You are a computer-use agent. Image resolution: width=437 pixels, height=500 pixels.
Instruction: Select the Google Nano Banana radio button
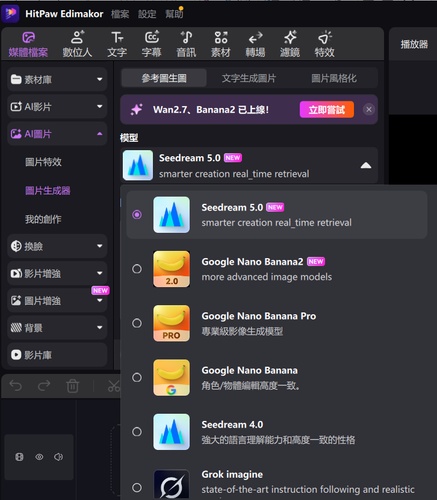click(137, 378)
